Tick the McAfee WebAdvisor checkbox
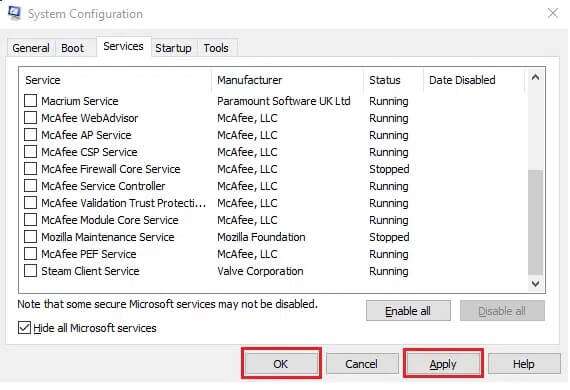Viewport: 570px width, 390px height. coord(31,118)
